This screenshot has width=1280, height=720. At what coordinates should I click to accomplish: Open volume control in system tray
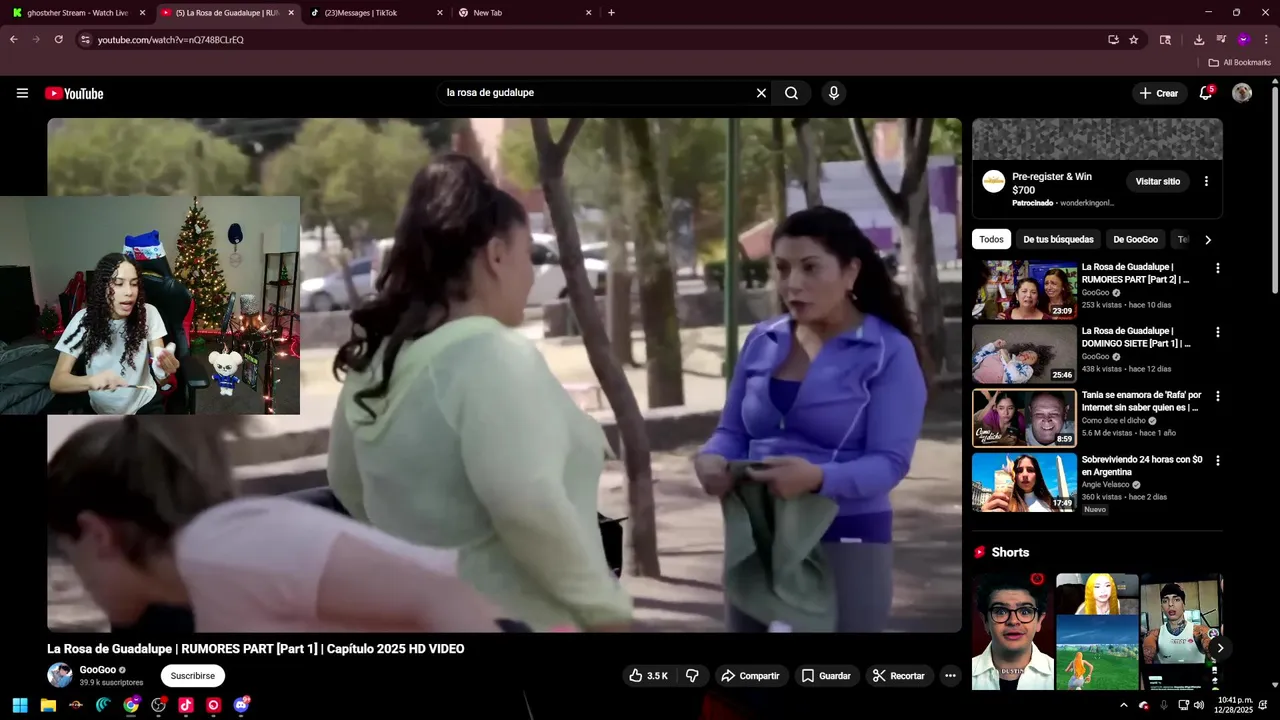(1198, 705)
